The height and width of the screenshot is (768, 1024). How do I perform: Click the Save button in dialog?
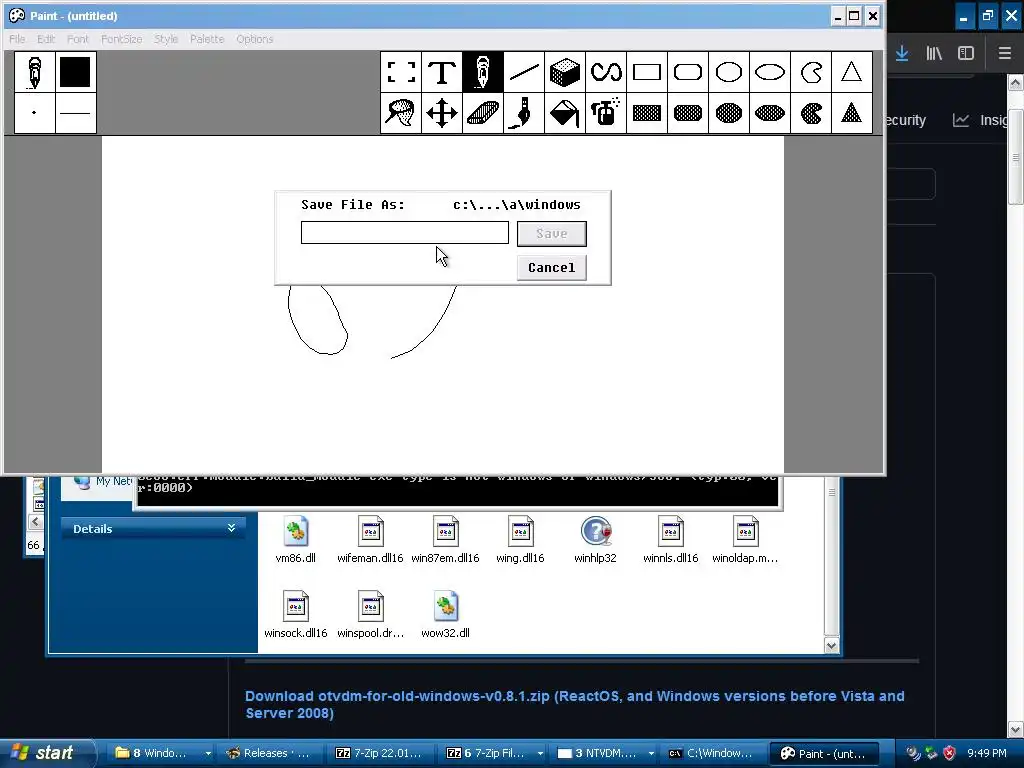[x=552, y=234]
